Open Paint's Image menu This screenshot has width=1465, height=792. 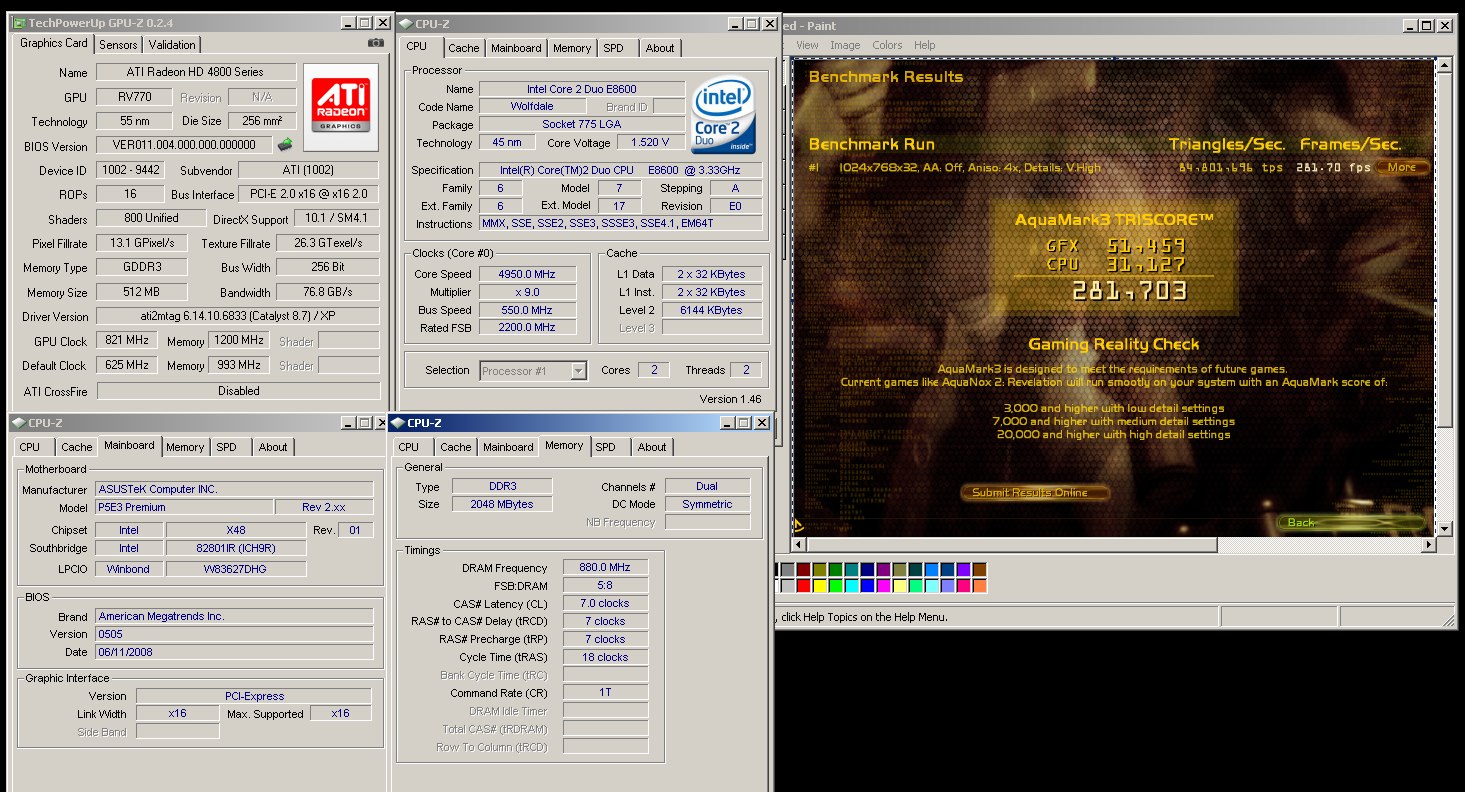(845, 45)
